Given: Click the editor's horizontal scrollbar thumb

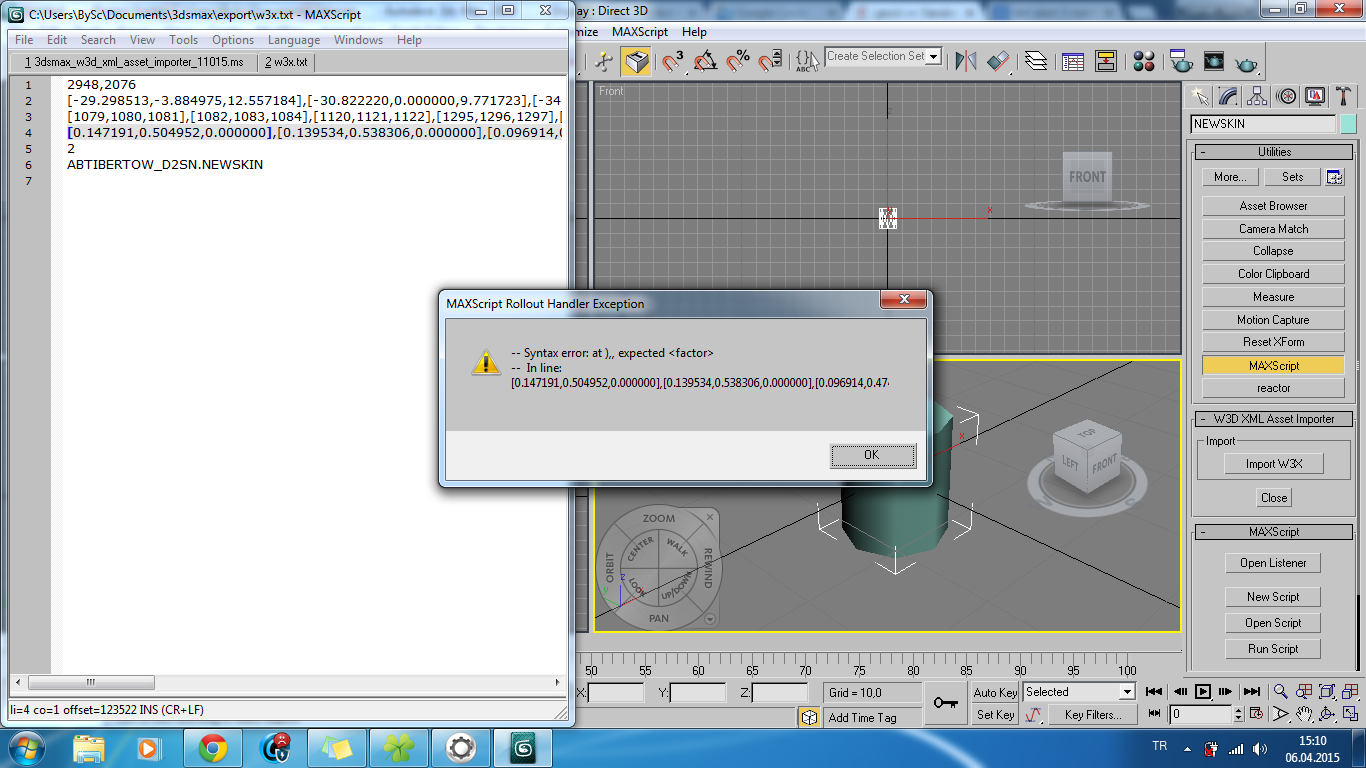Looking at the screenshot, I should 90,683.
